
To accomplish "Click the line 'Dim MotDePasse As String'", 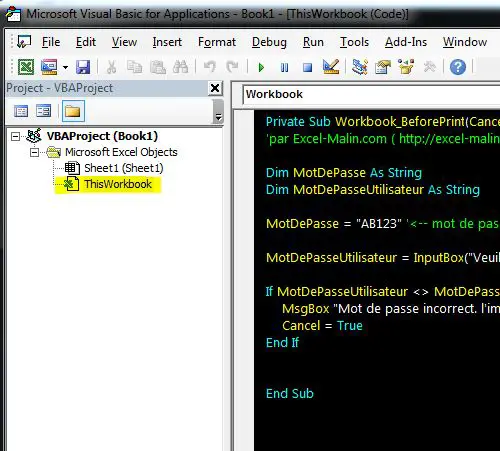I will [344, 173].
